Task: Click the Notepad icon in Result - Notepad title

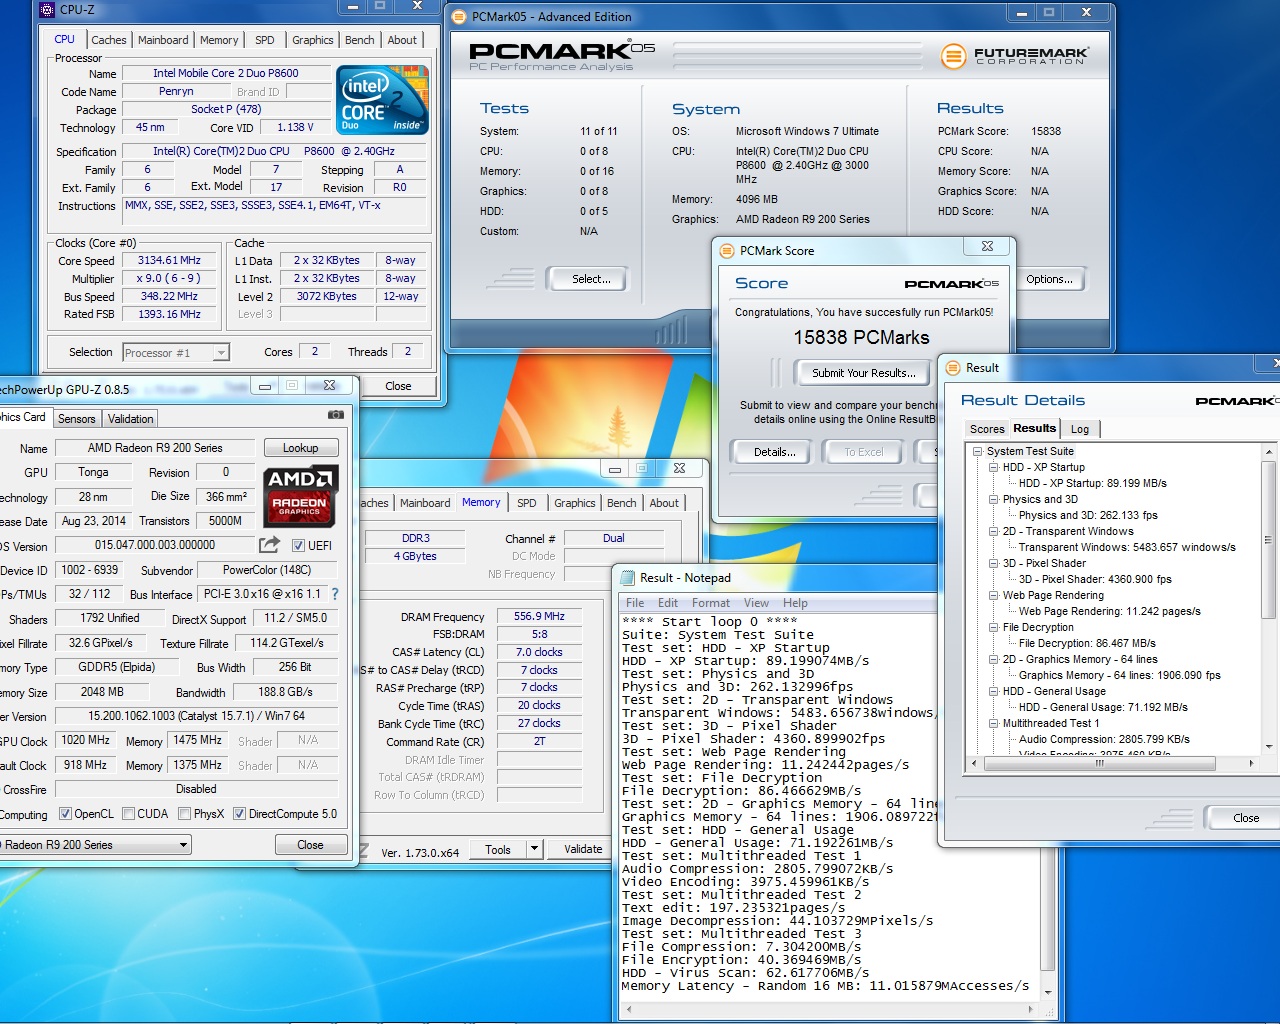Action: tap(628, 578)
